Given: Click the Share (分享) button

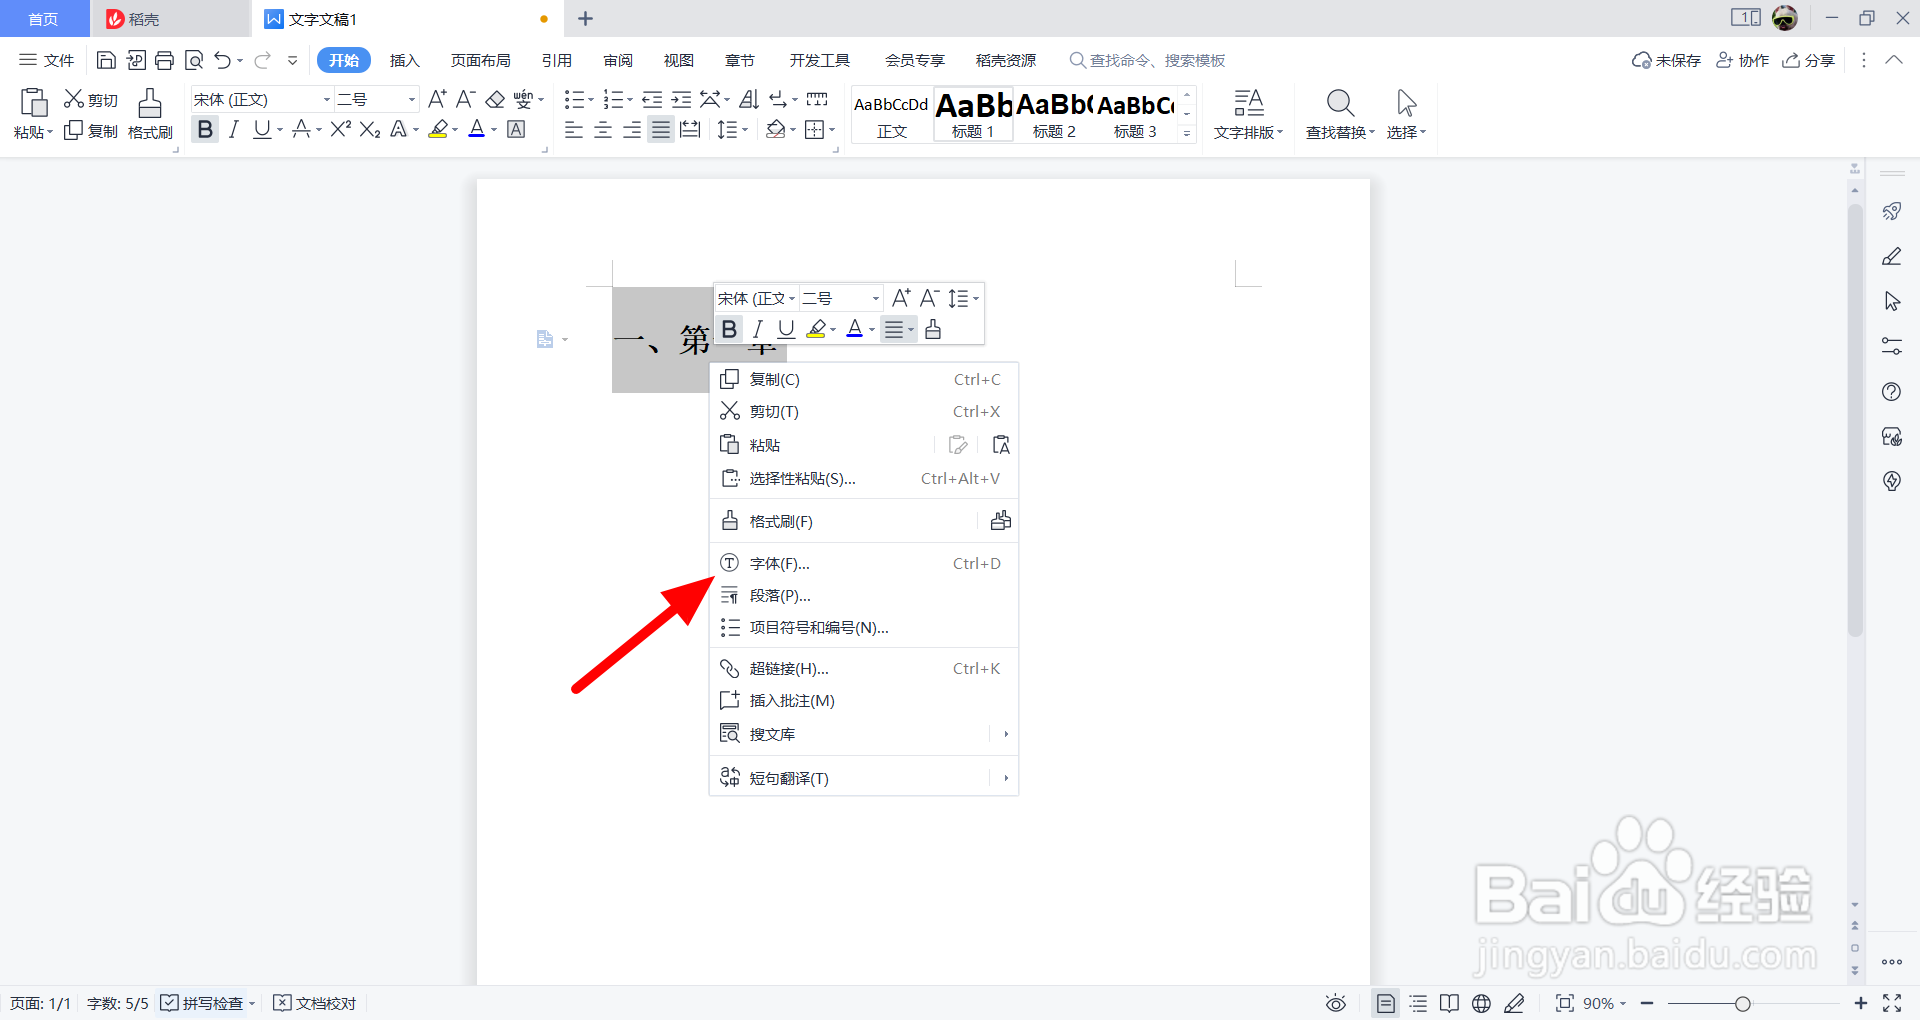Looking at the screenshot, I should tap(1809, 60).
